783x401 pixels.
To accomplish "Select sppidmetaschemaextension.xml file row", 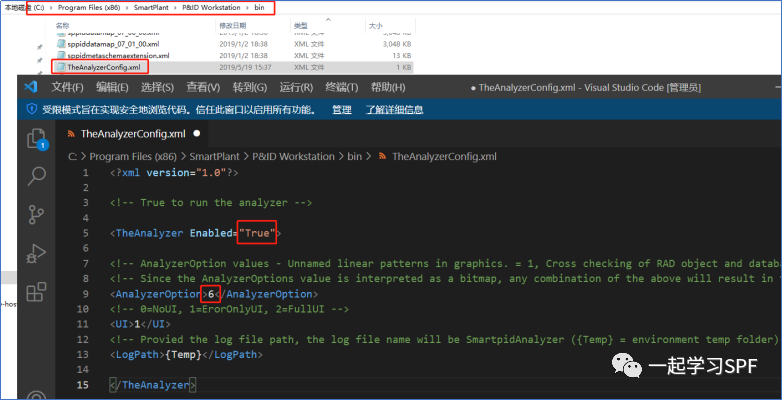I will pos(233,55).
